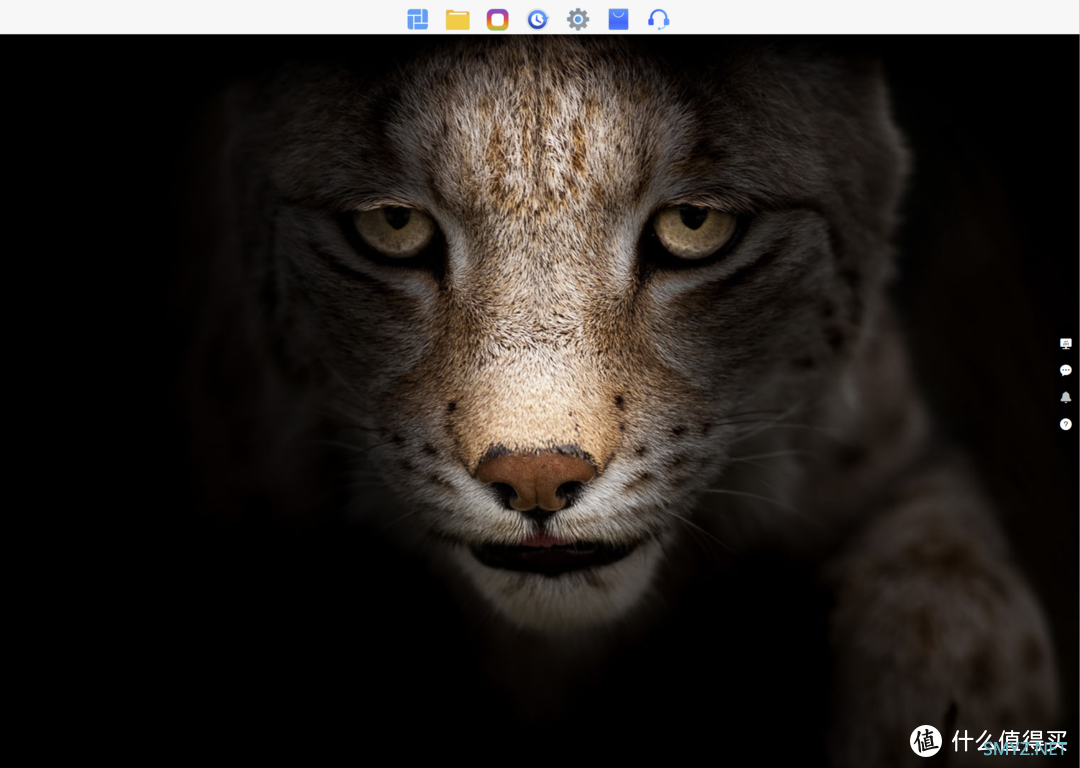Open the yellow folder file manager
The image size is (1080, 768).
[457, 19]
